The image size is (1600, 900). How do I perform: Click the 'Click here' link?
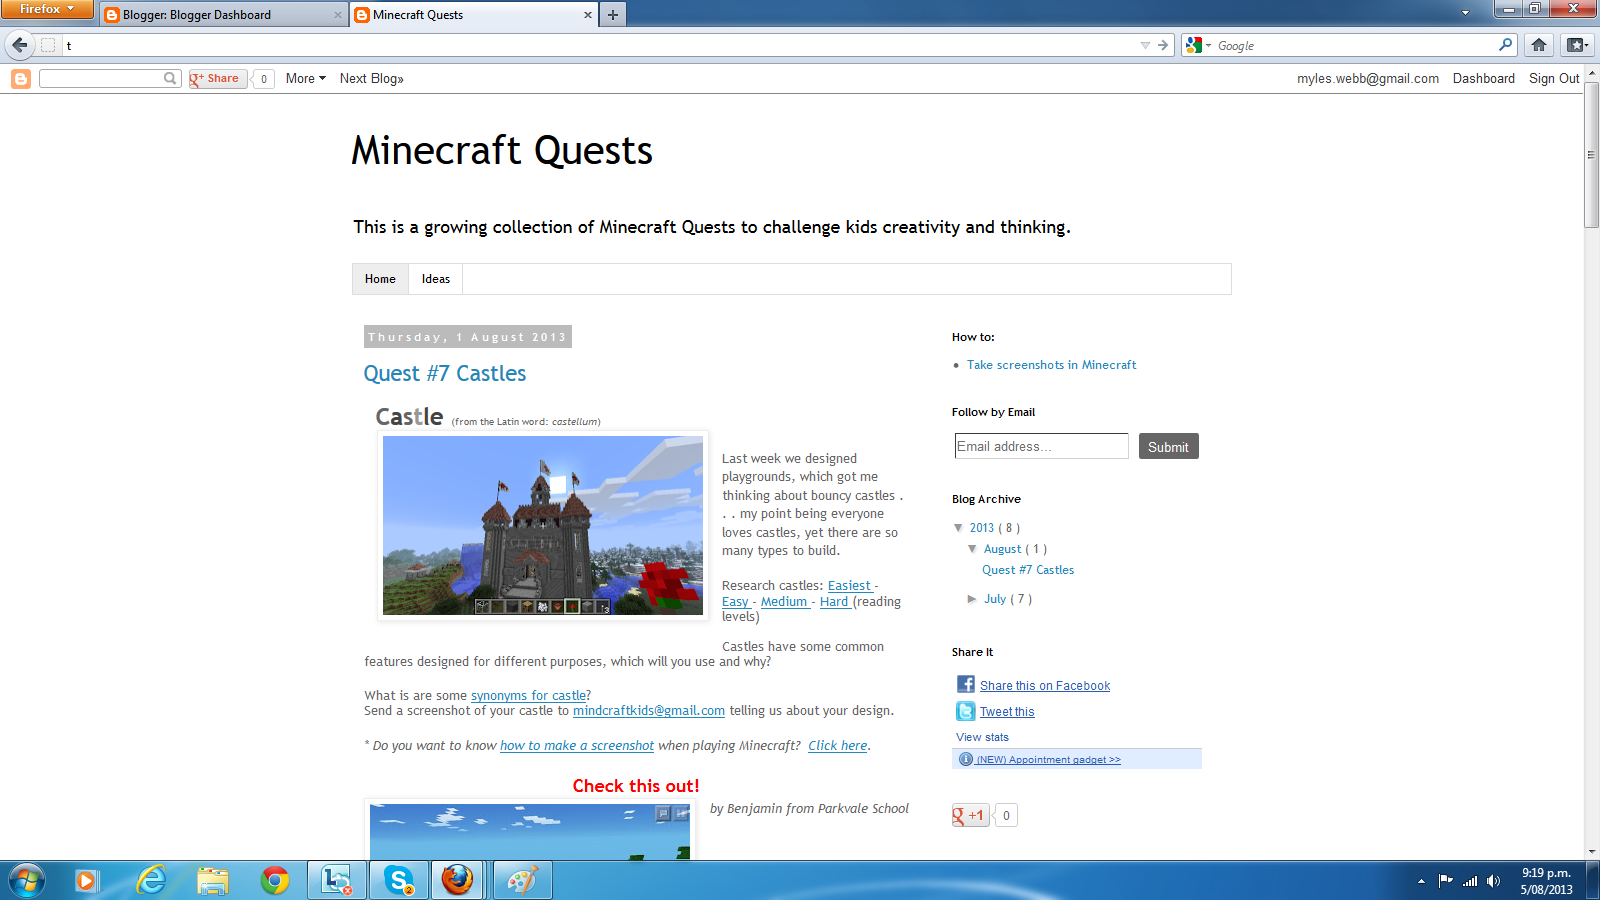(x=838, y=746)
